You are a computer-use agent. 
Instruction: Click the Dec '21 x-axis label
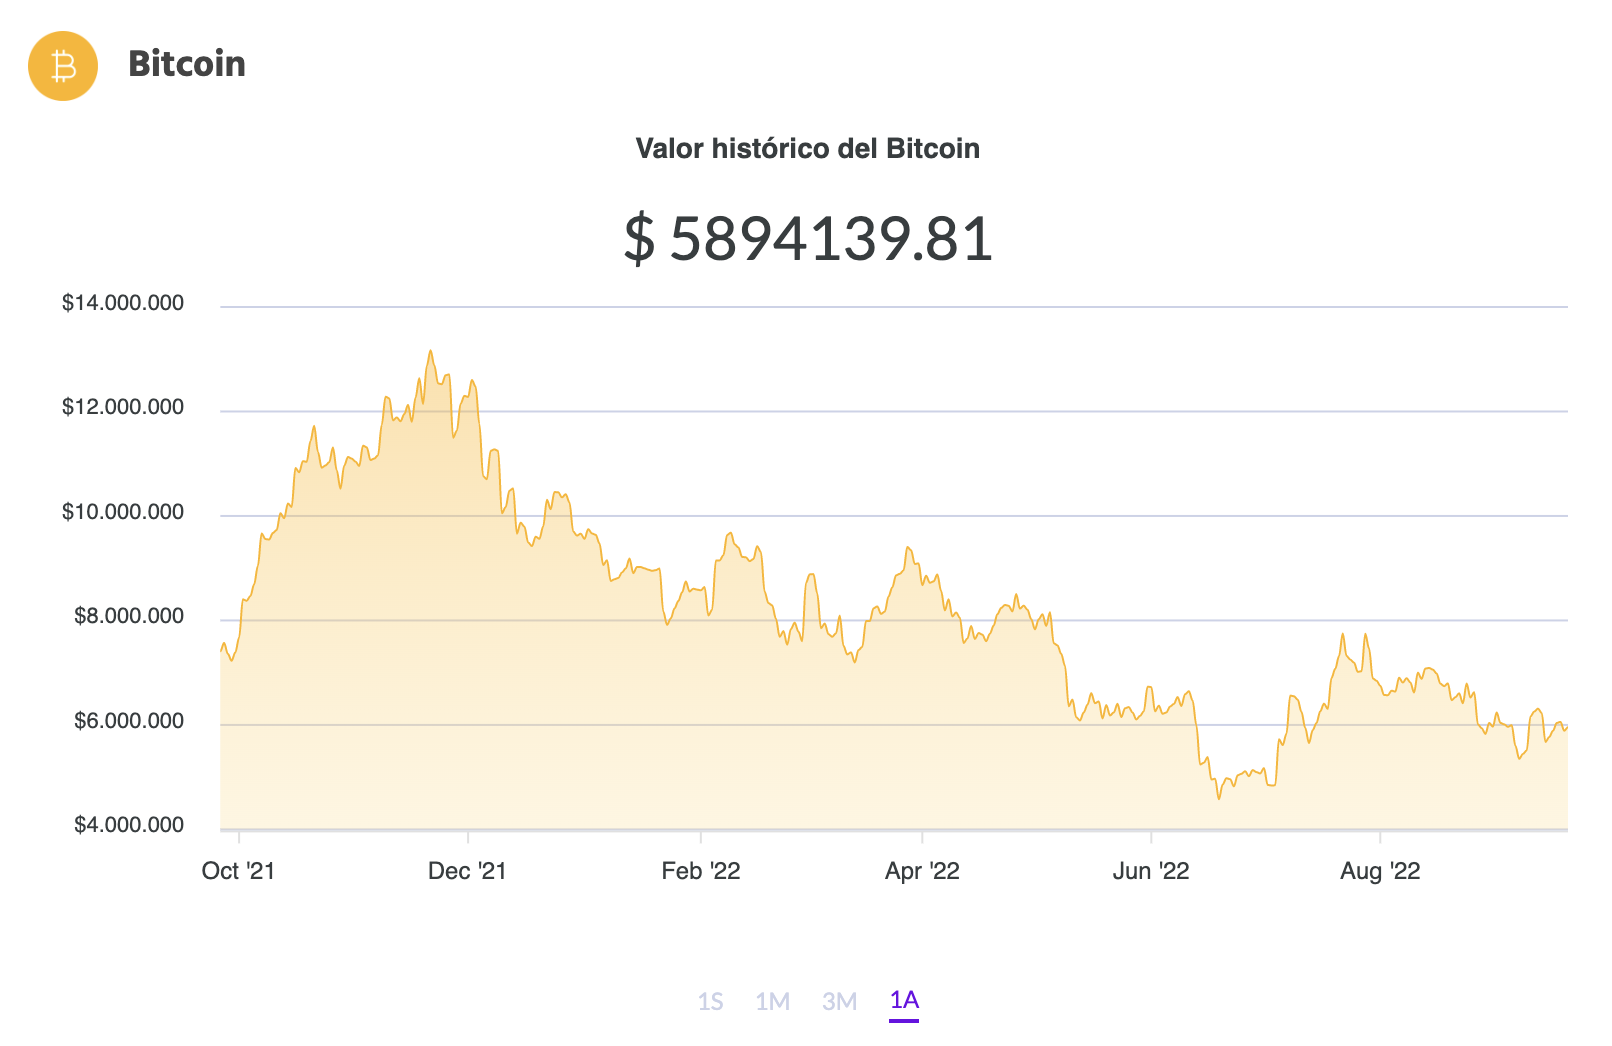(x=467, y=871)
